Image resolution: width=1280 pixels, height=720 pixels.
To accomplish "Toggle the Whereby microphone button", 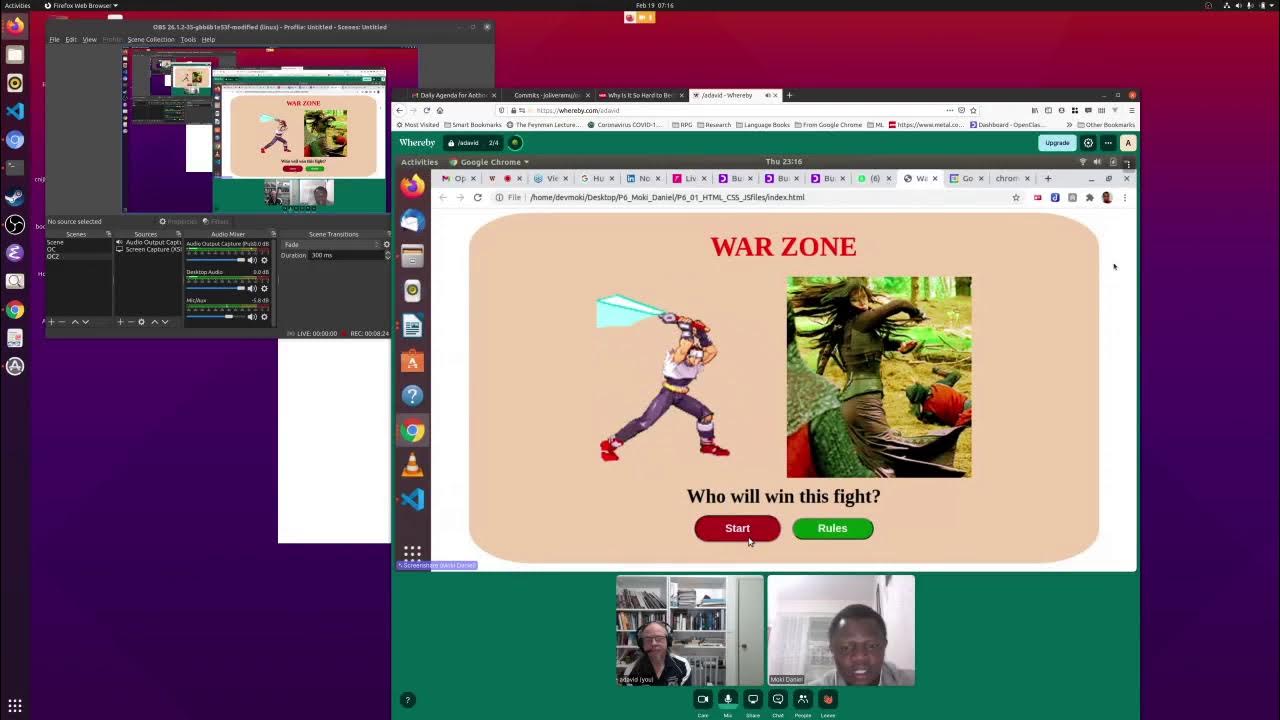I will click(x=728, y=700).
